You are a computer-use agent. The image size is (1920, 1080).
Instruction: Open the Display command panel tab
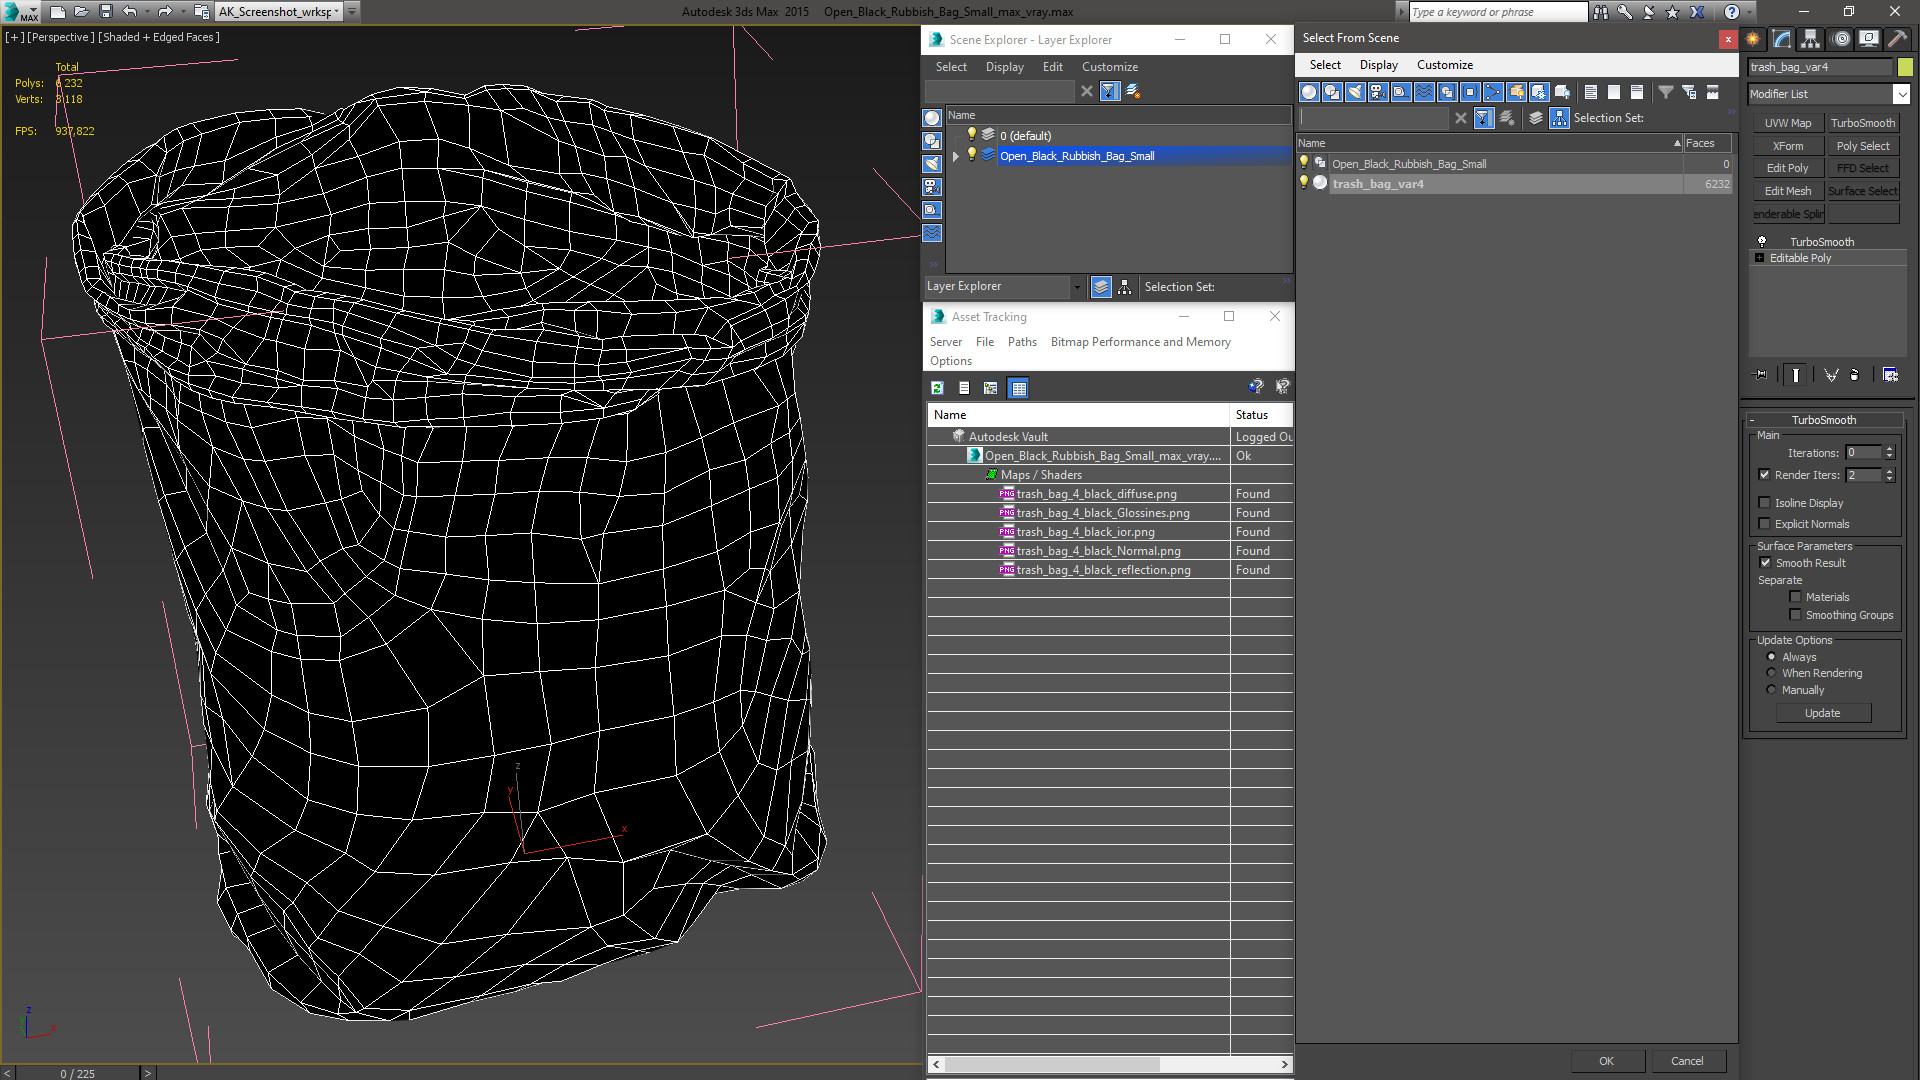coord(1869,39)
